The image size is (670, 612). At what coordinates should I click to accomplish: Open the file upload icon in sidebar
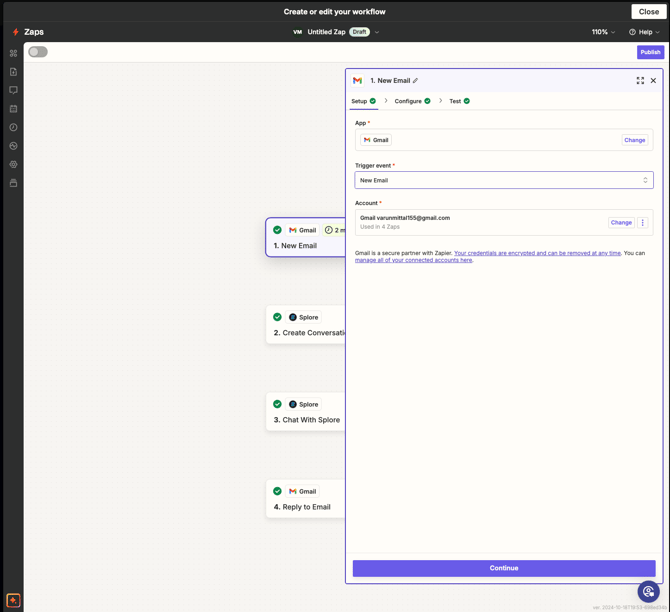pos(14,72)
